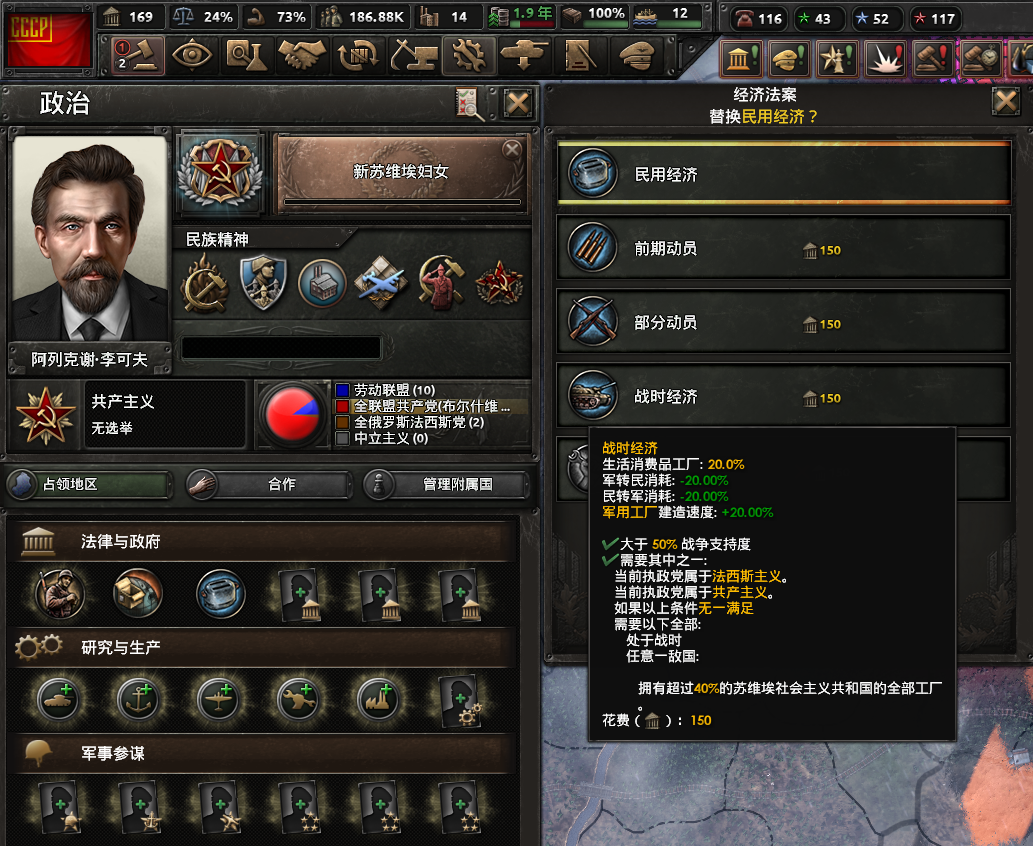Open the 管理附属国 menu

[x=446, y=484]
